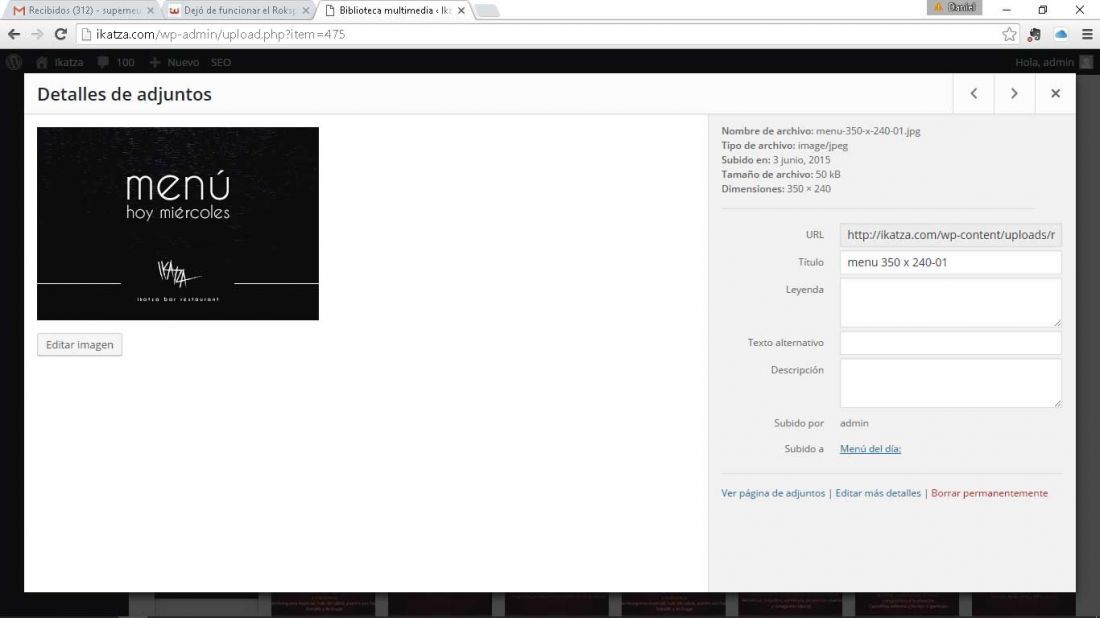Close the Biblioteca multimedia tab
Viewport: 1100px width, 618px height.
point(461,11)
